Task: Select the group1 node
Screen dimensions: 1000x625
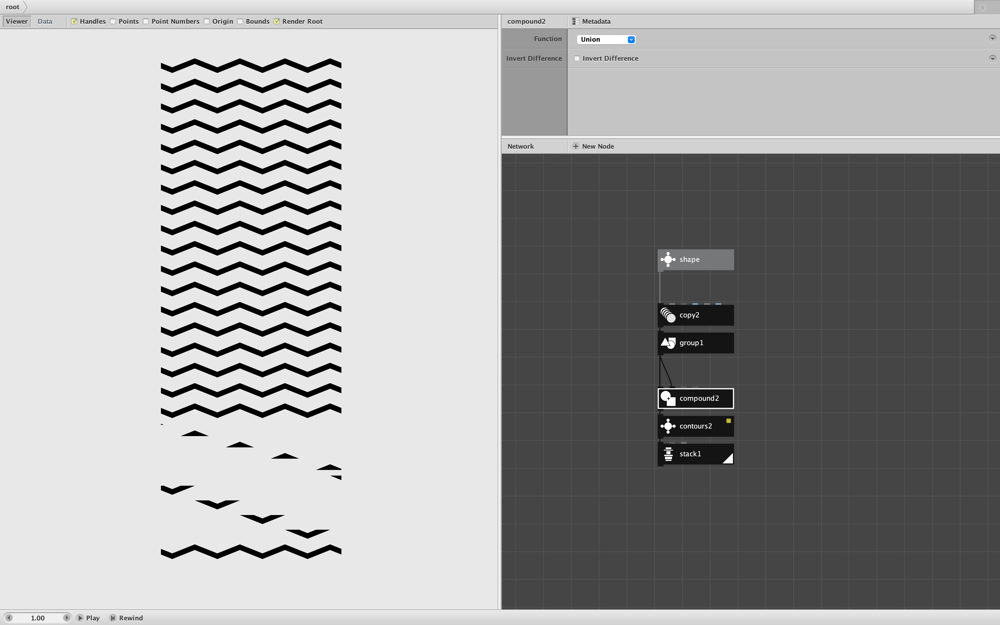Action: [695, 343]
